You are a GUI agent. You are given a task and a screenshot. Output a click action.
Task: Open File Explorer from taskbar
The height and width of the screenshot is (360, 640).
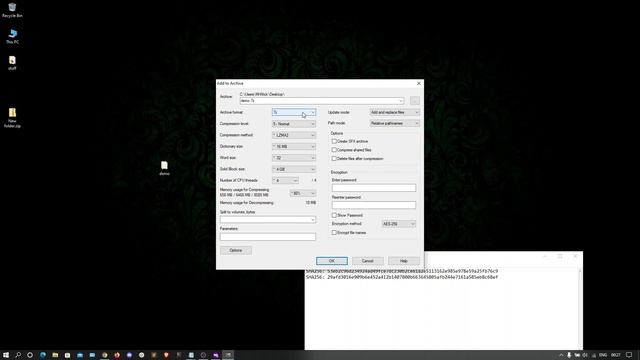55,355
